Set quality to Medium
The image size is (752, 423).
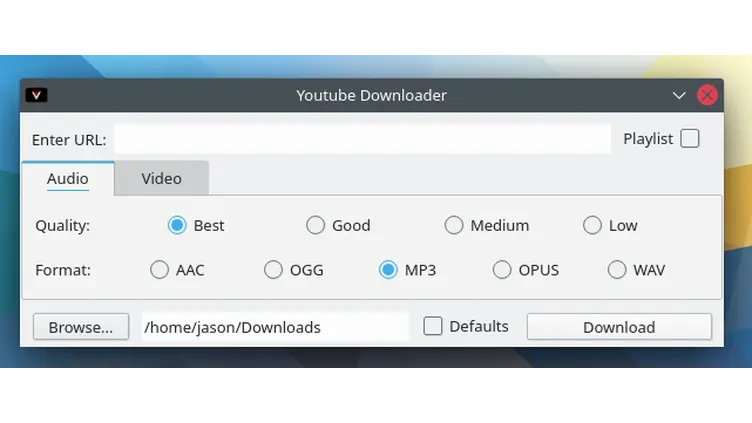coord(454,225)
